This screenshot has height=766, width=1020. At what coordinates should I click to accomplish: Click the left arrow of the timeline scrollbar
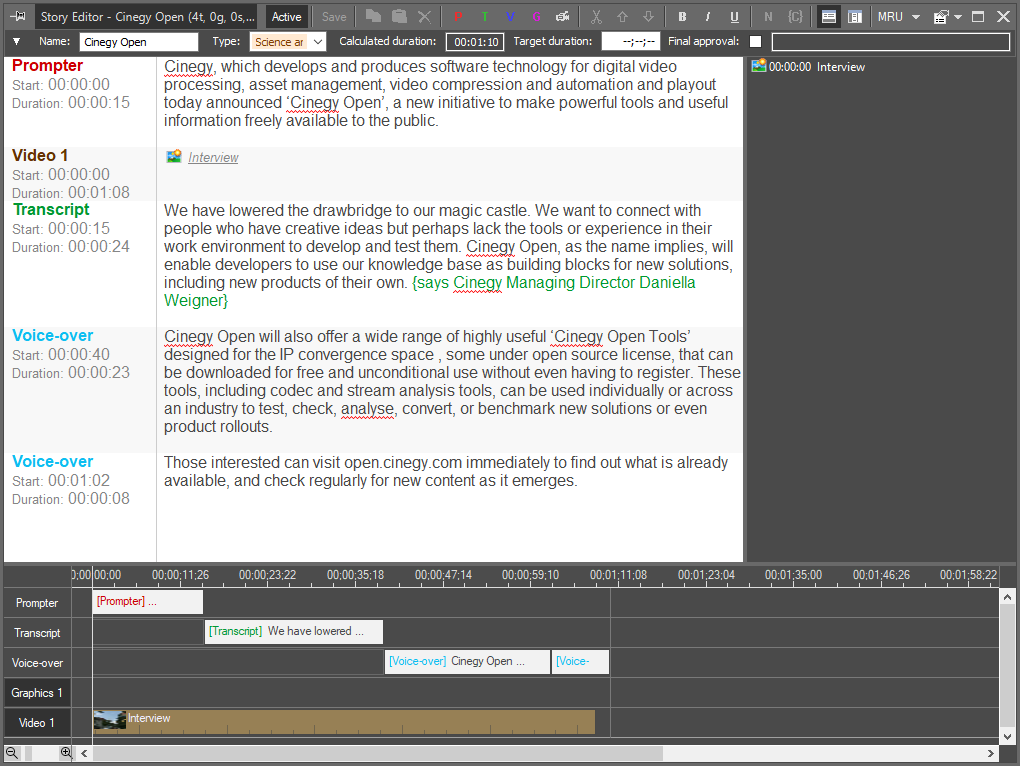pyautogui.click(x=84, y=753)
